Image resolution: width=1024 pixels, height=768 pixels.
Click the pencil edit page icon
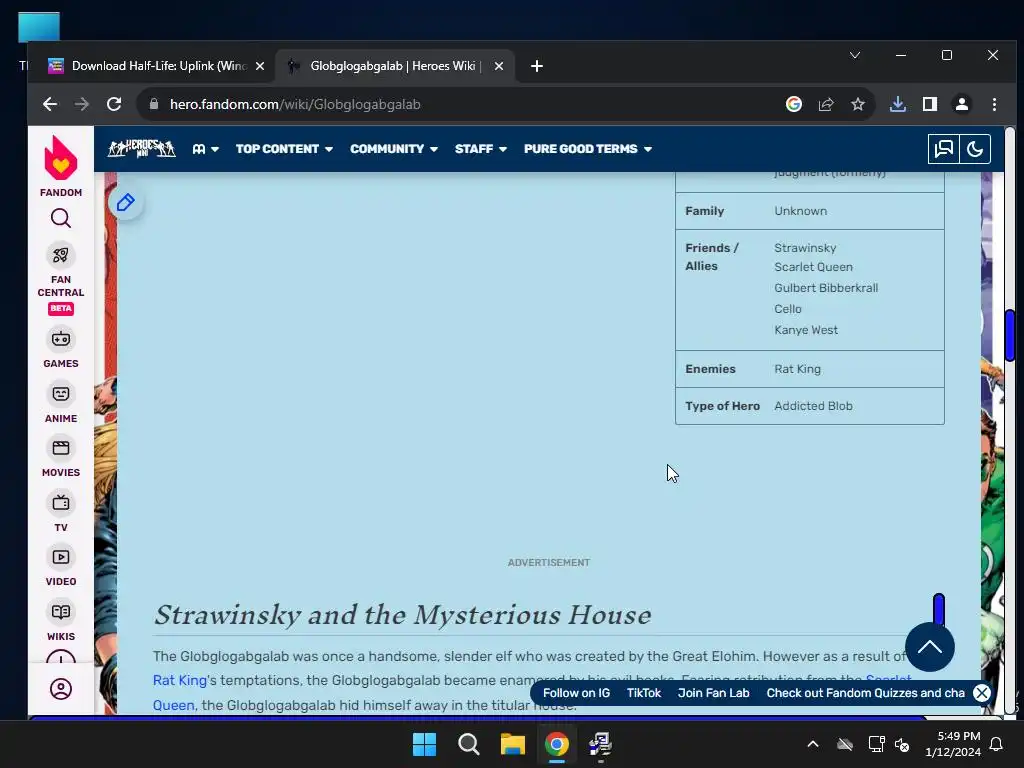[126, 202]
